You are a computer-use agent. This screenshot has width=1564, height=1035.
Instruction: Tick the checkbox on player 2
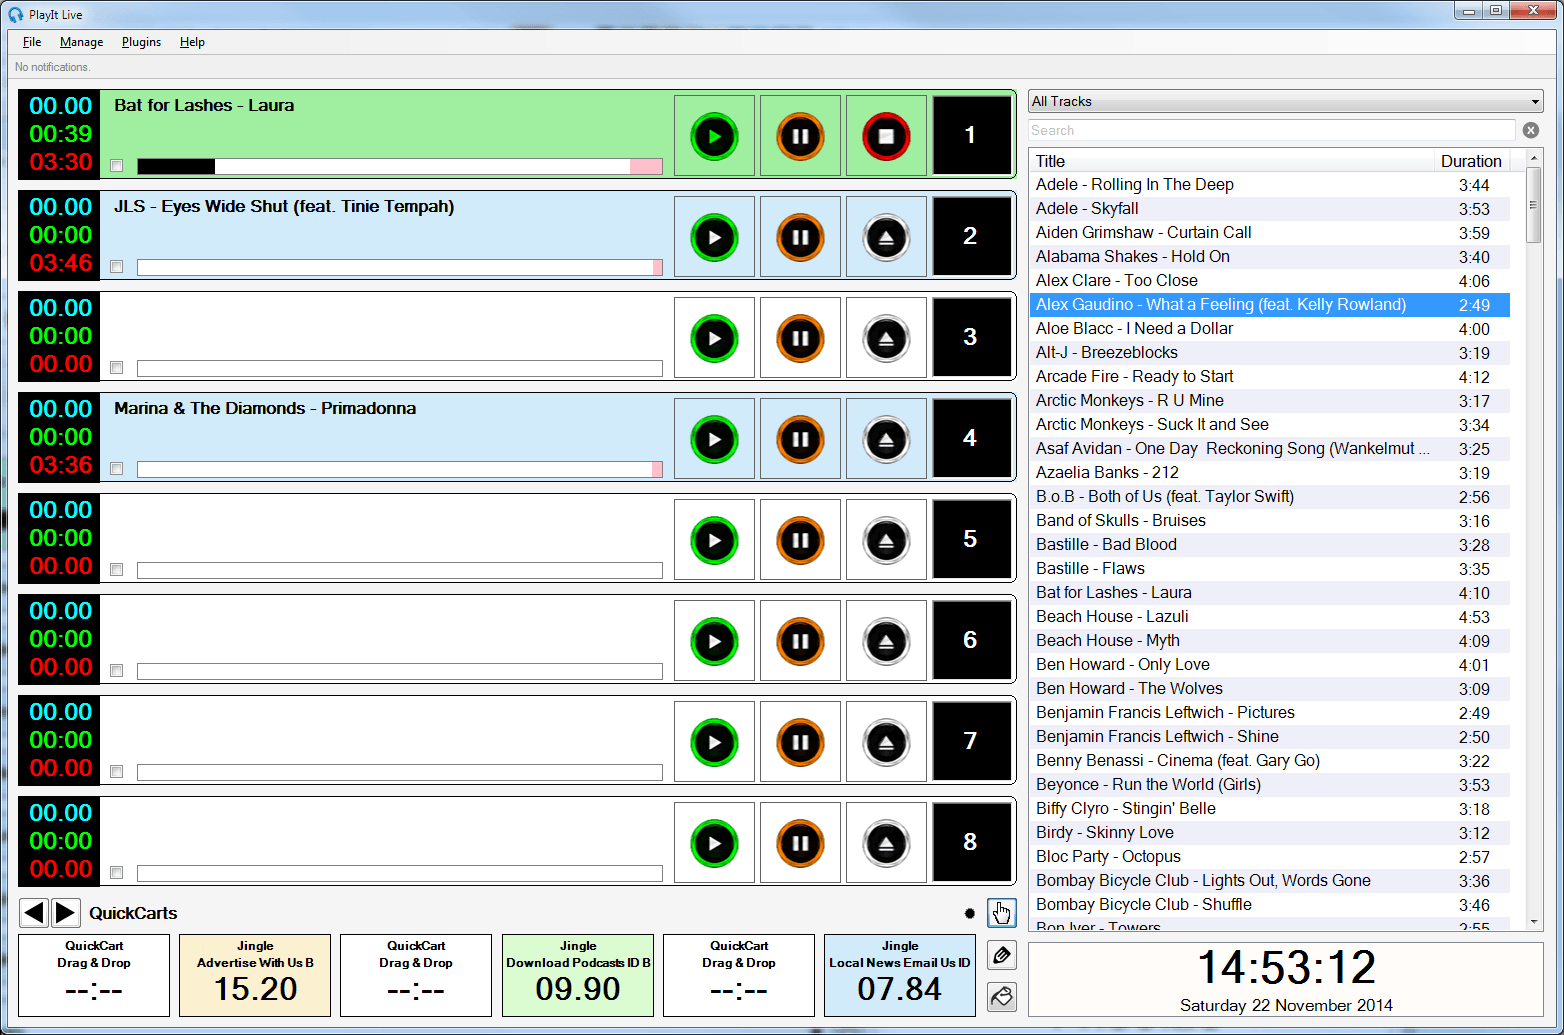point(117,267)
